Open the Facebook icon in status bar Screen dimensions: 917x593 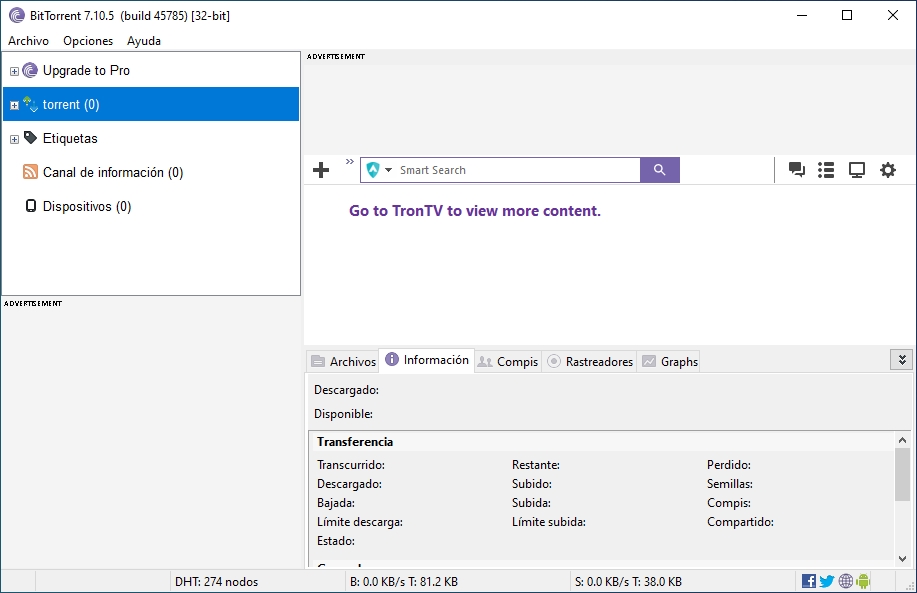pos(809,581)
